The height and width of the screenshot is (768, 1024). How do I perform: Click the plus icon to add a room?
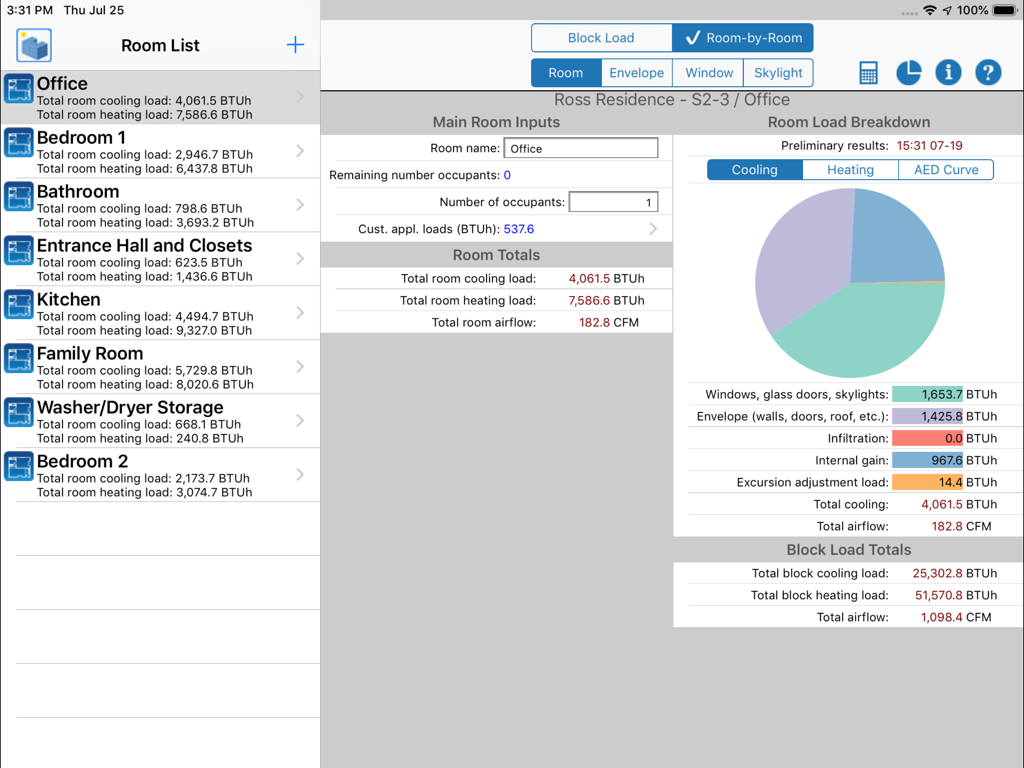295,45
